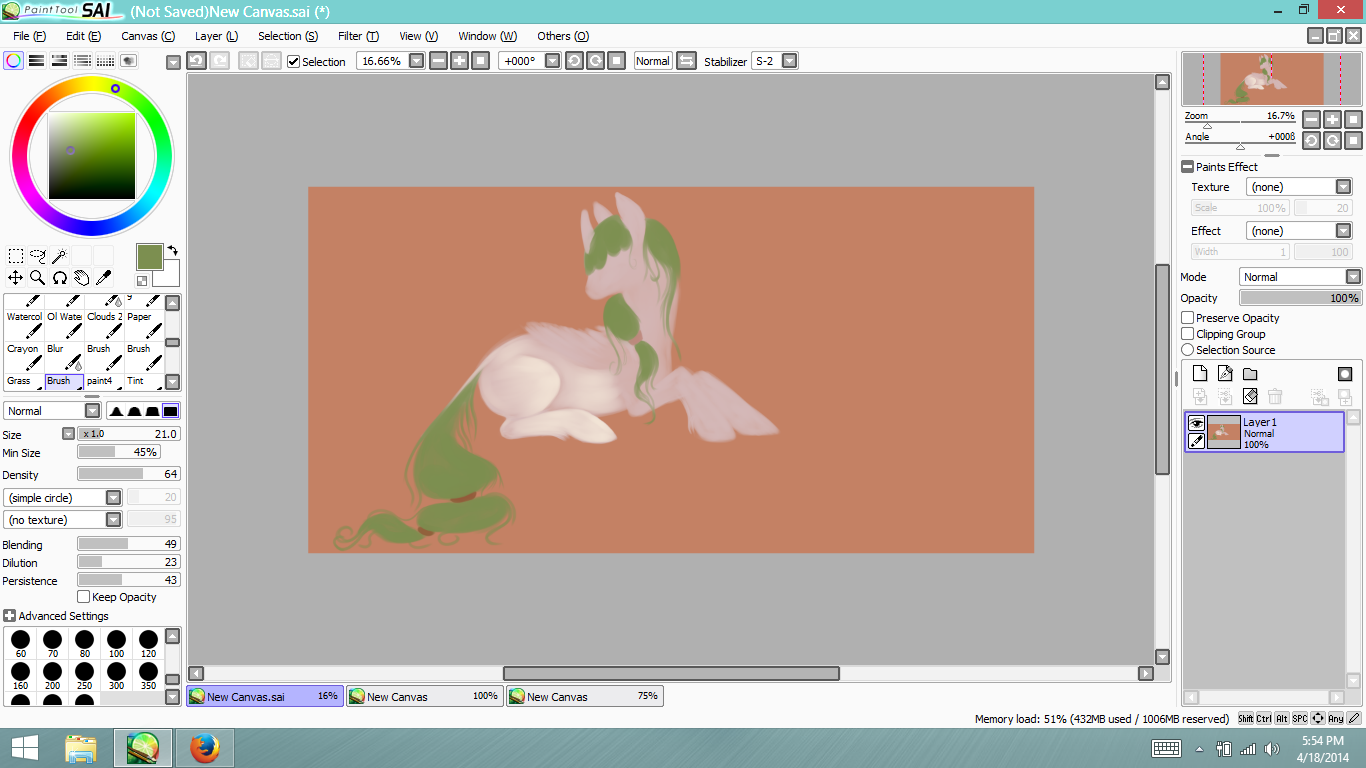
Task: Expand the Advanced Settings section
Action: coord(10,616)
